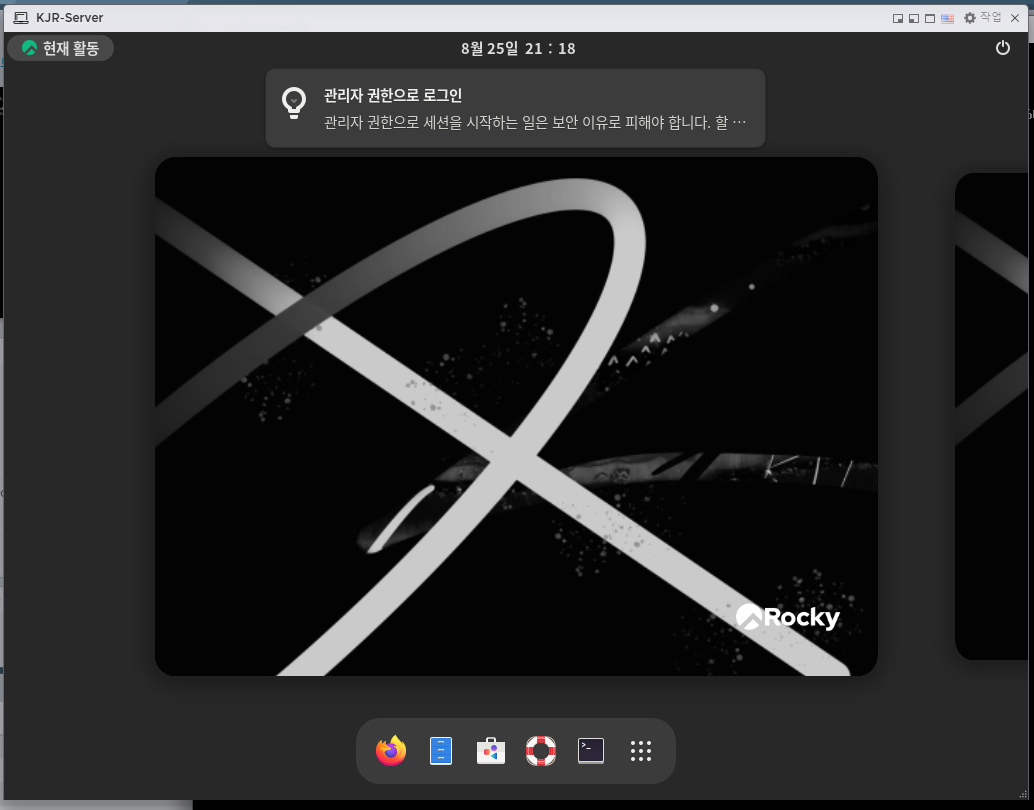Click the lightbulb icon in the notification
Screen dimensions: 1034x810
[294, 103]
